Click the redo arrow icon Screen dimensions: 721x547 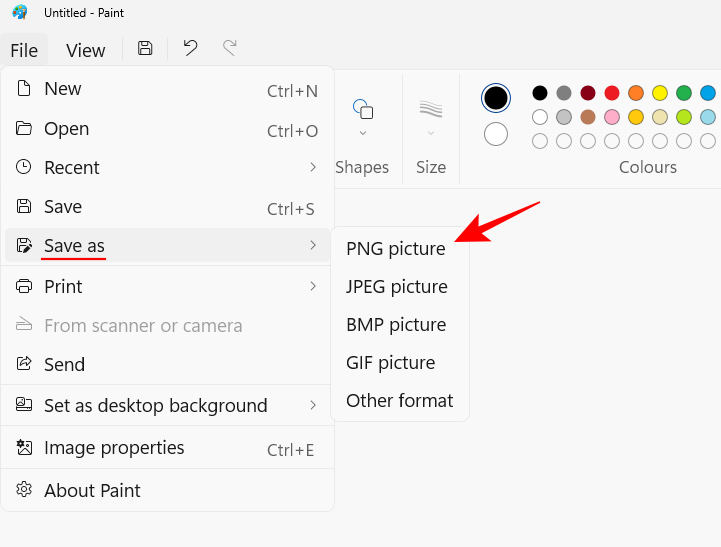(x=230, y=48)
